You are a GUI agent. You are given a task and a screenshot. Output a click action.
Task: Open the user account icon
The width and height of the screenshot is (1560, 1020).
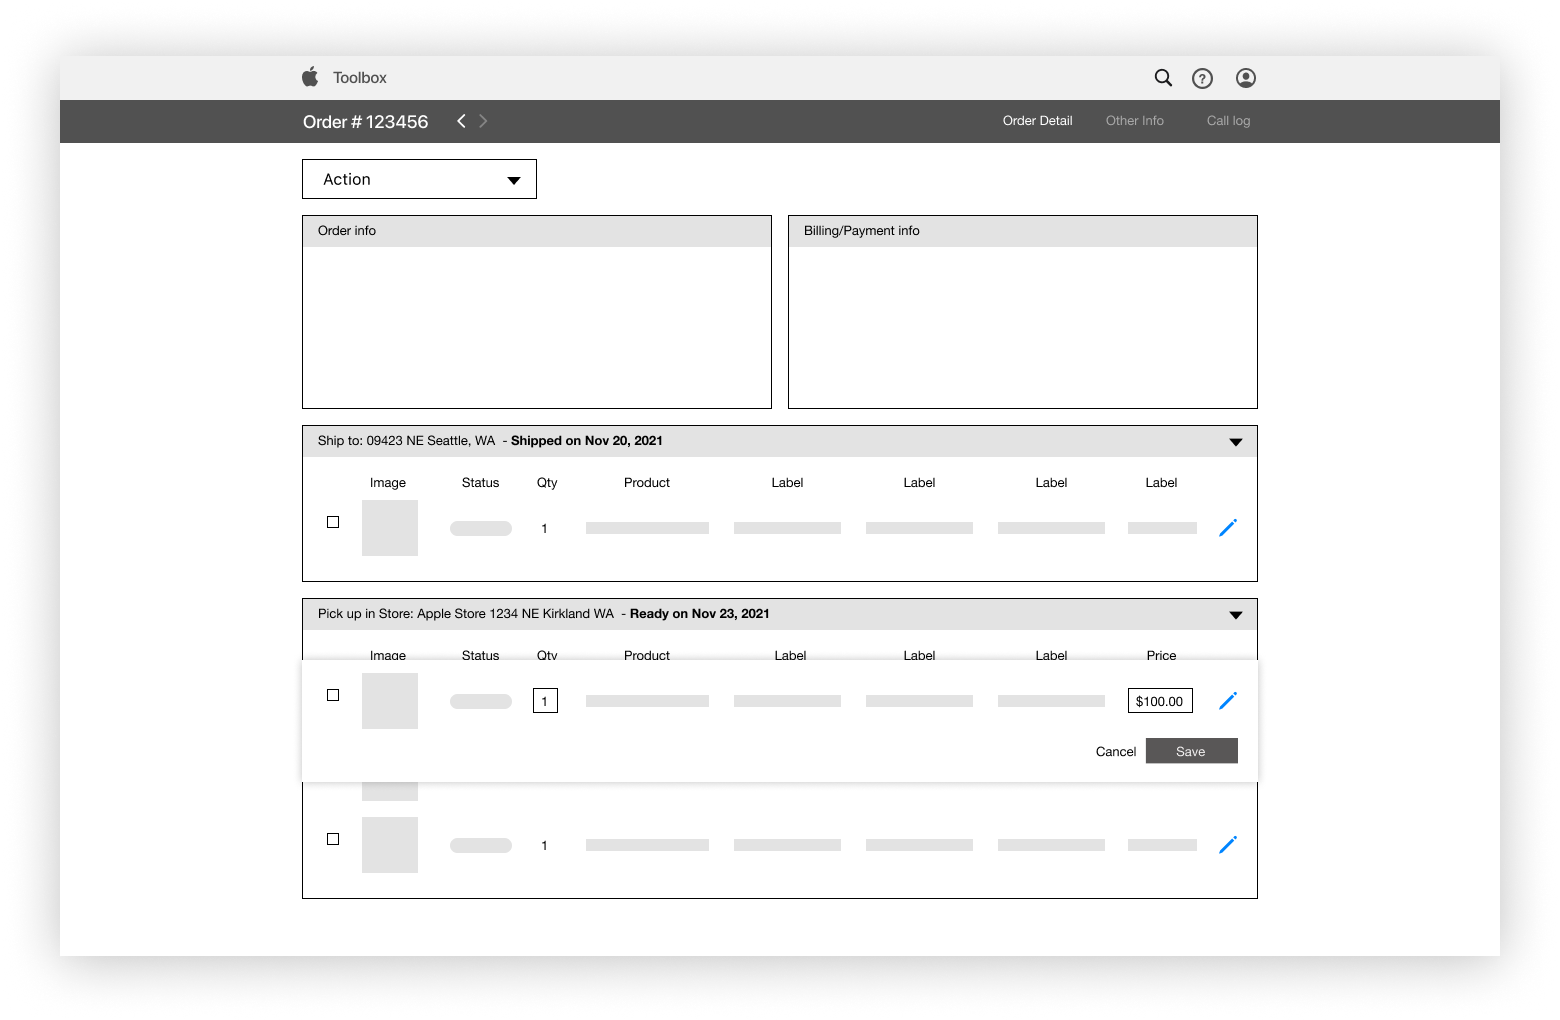1245,78
